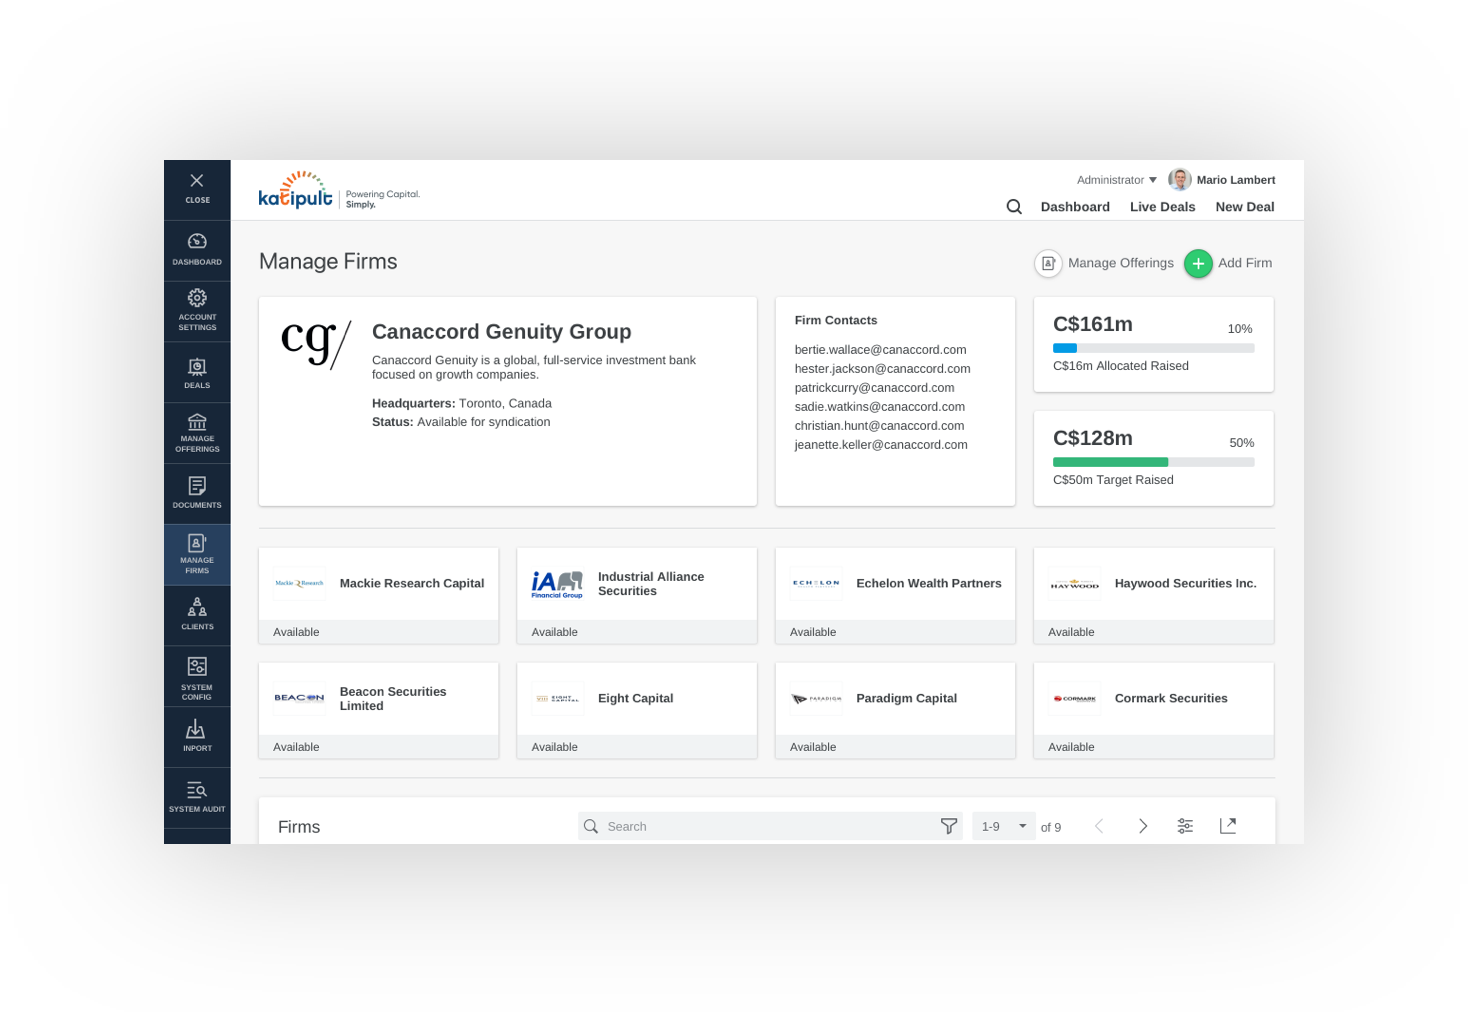Screen dimensions: 1468x1012
Task: Click the Cormark logo thumbnail
Action: (1074, 698)
